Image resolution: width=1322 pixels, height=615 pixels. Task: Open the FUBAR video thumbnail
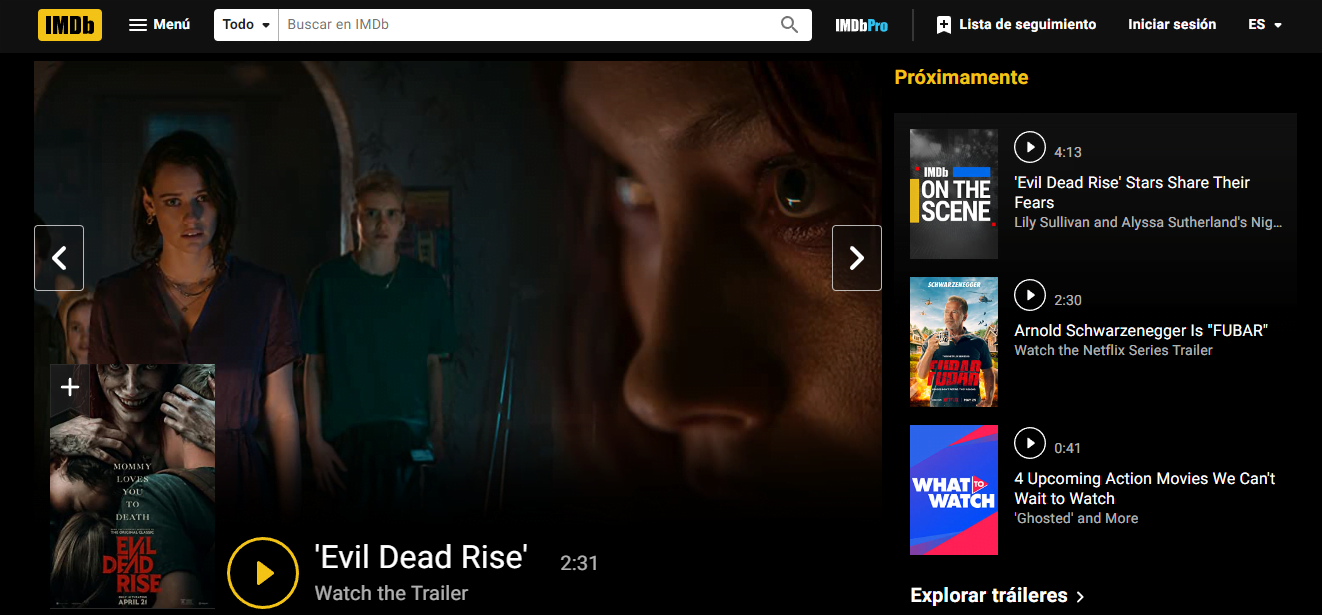click(953, 342)
